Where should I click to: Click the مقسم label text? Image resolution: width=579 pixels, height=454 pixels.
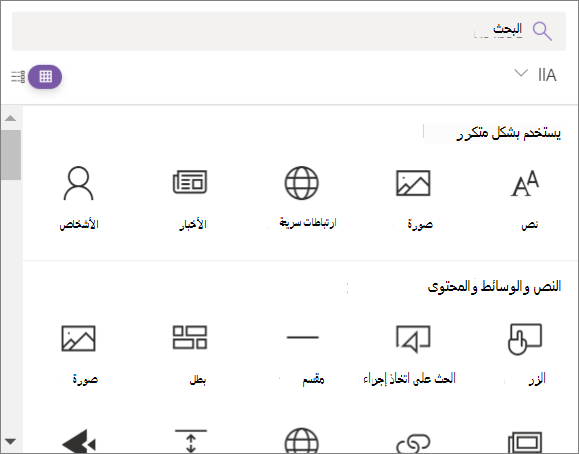pos(313,379)
